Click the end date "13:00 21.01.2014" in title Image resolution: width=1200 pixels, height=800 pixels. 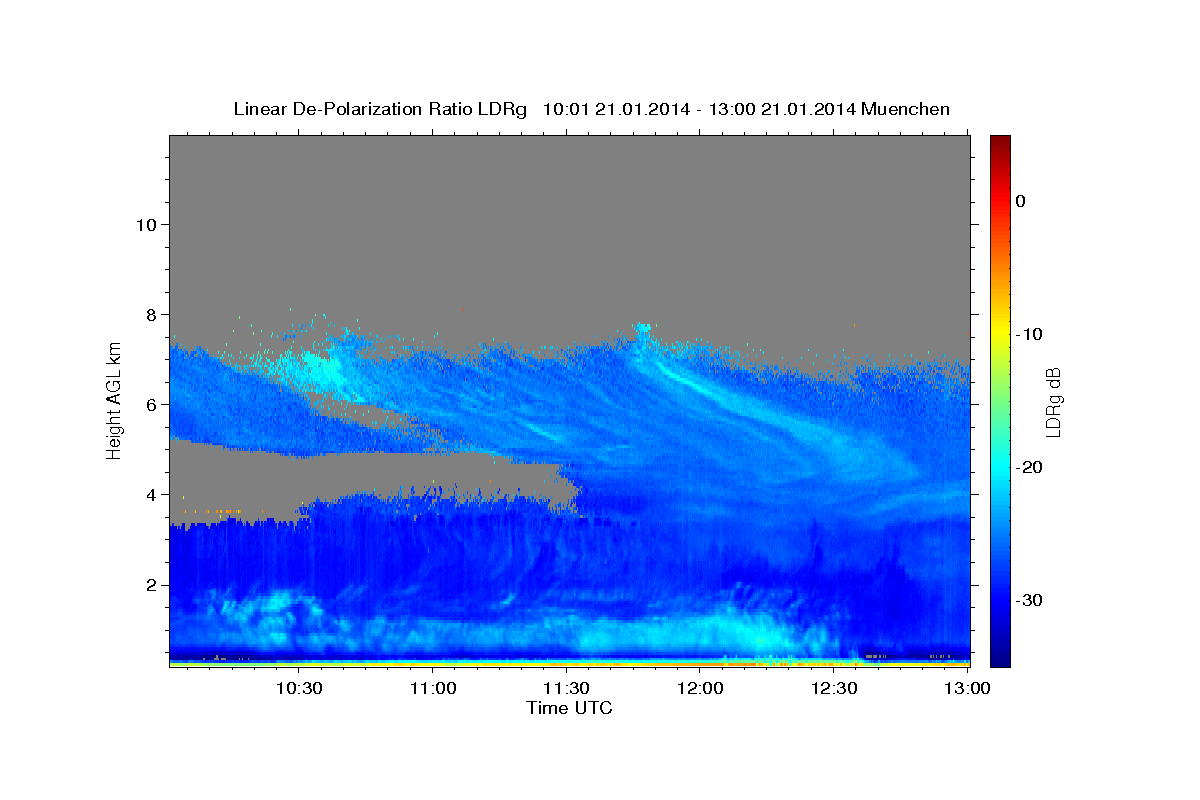(782, 109)
